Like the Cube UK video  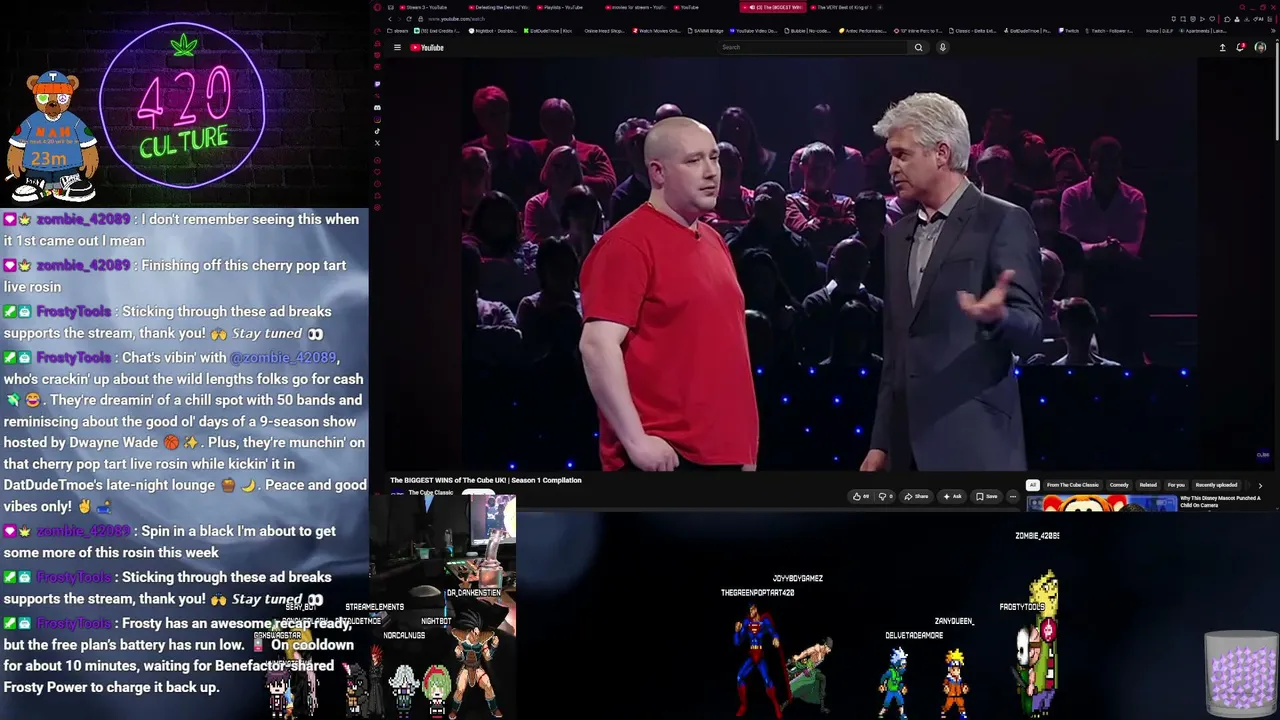860,496
